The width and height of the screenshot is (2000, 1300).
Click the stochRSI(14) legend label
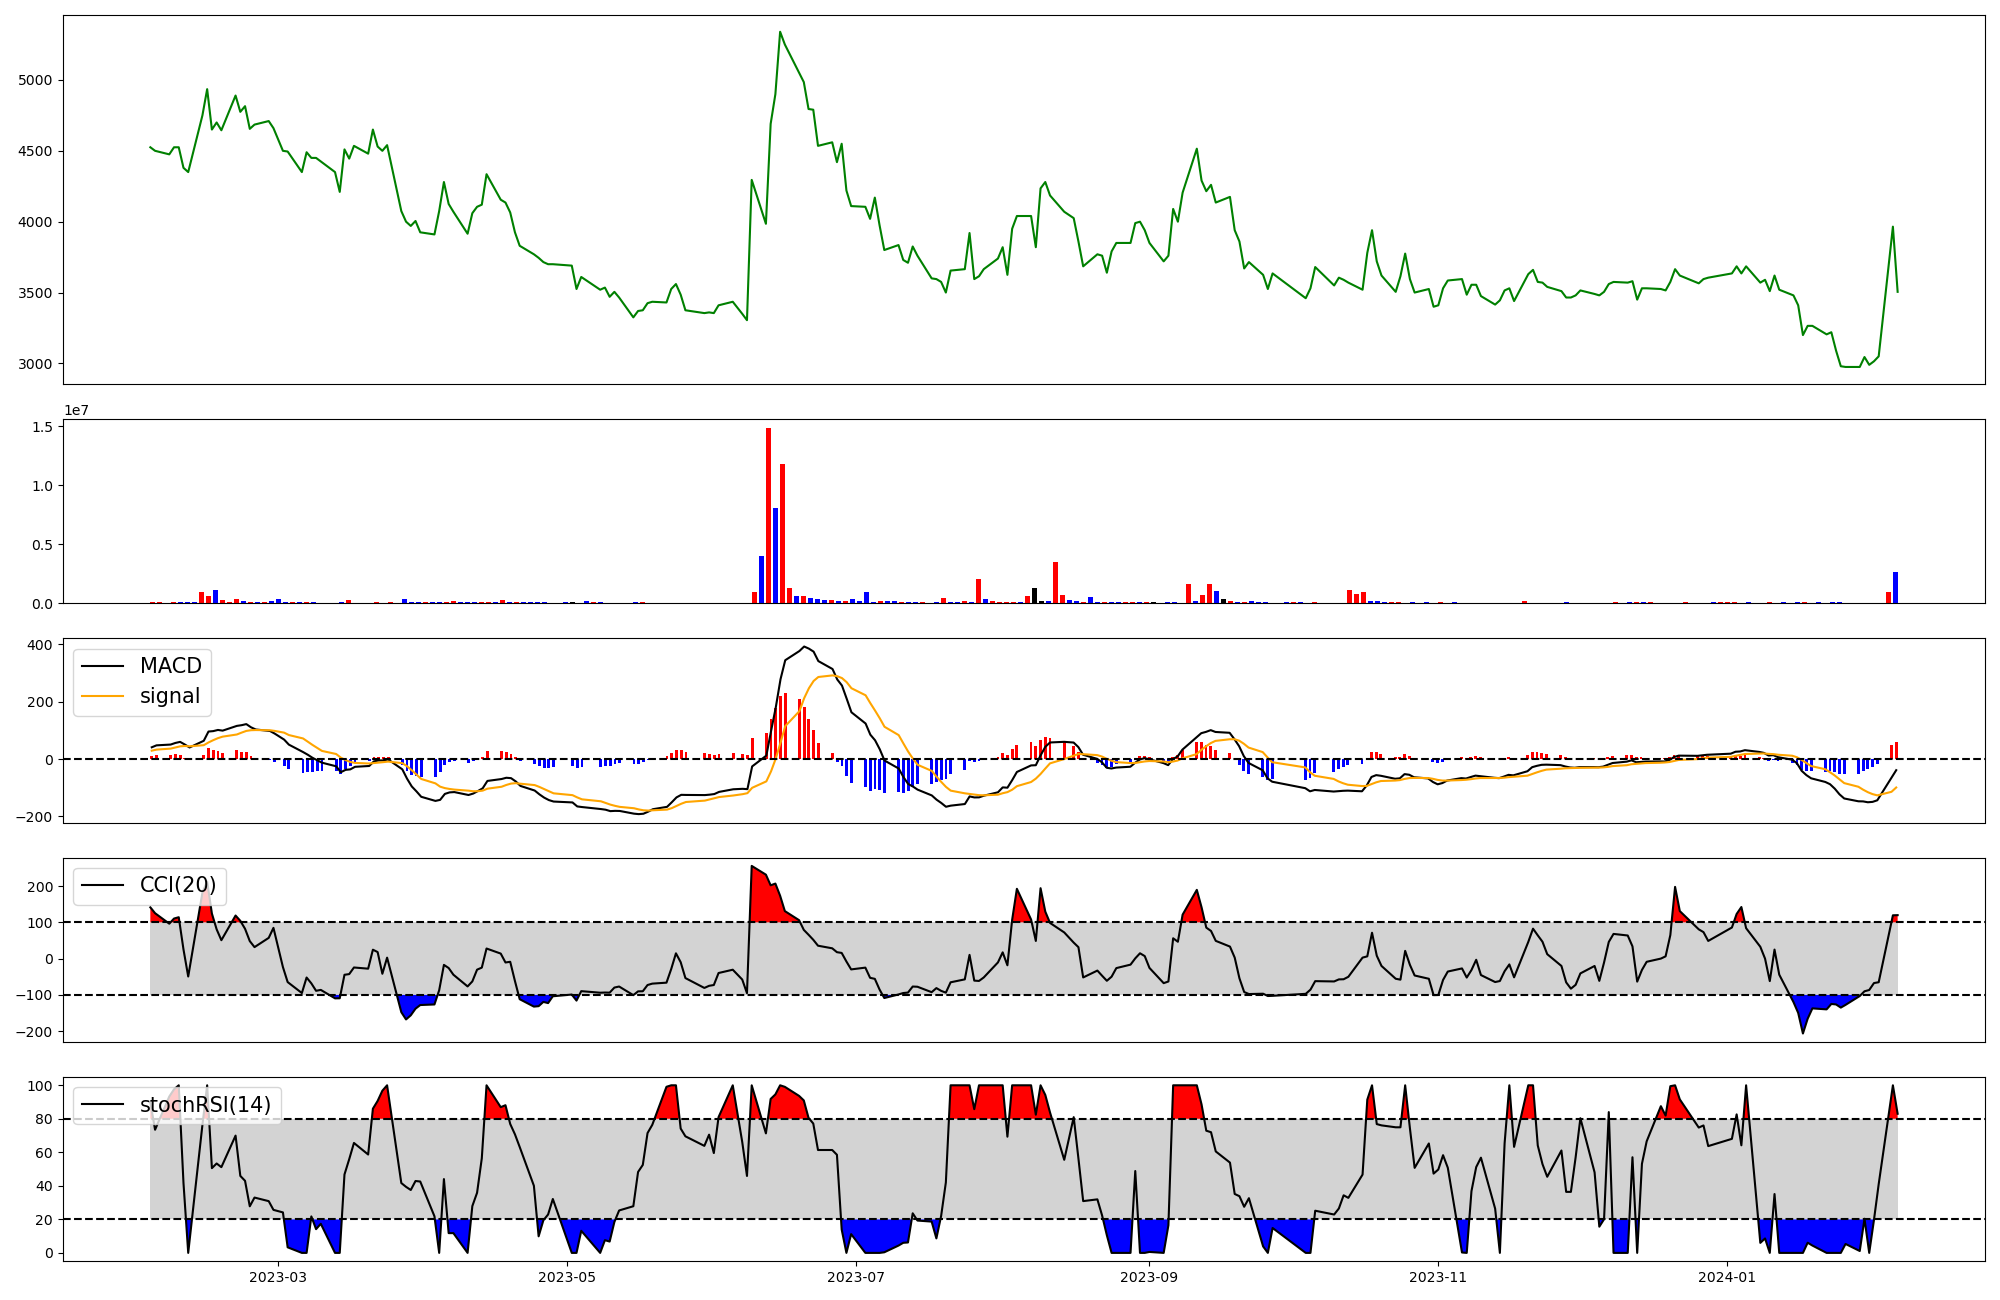click(x=205, y=1105)
